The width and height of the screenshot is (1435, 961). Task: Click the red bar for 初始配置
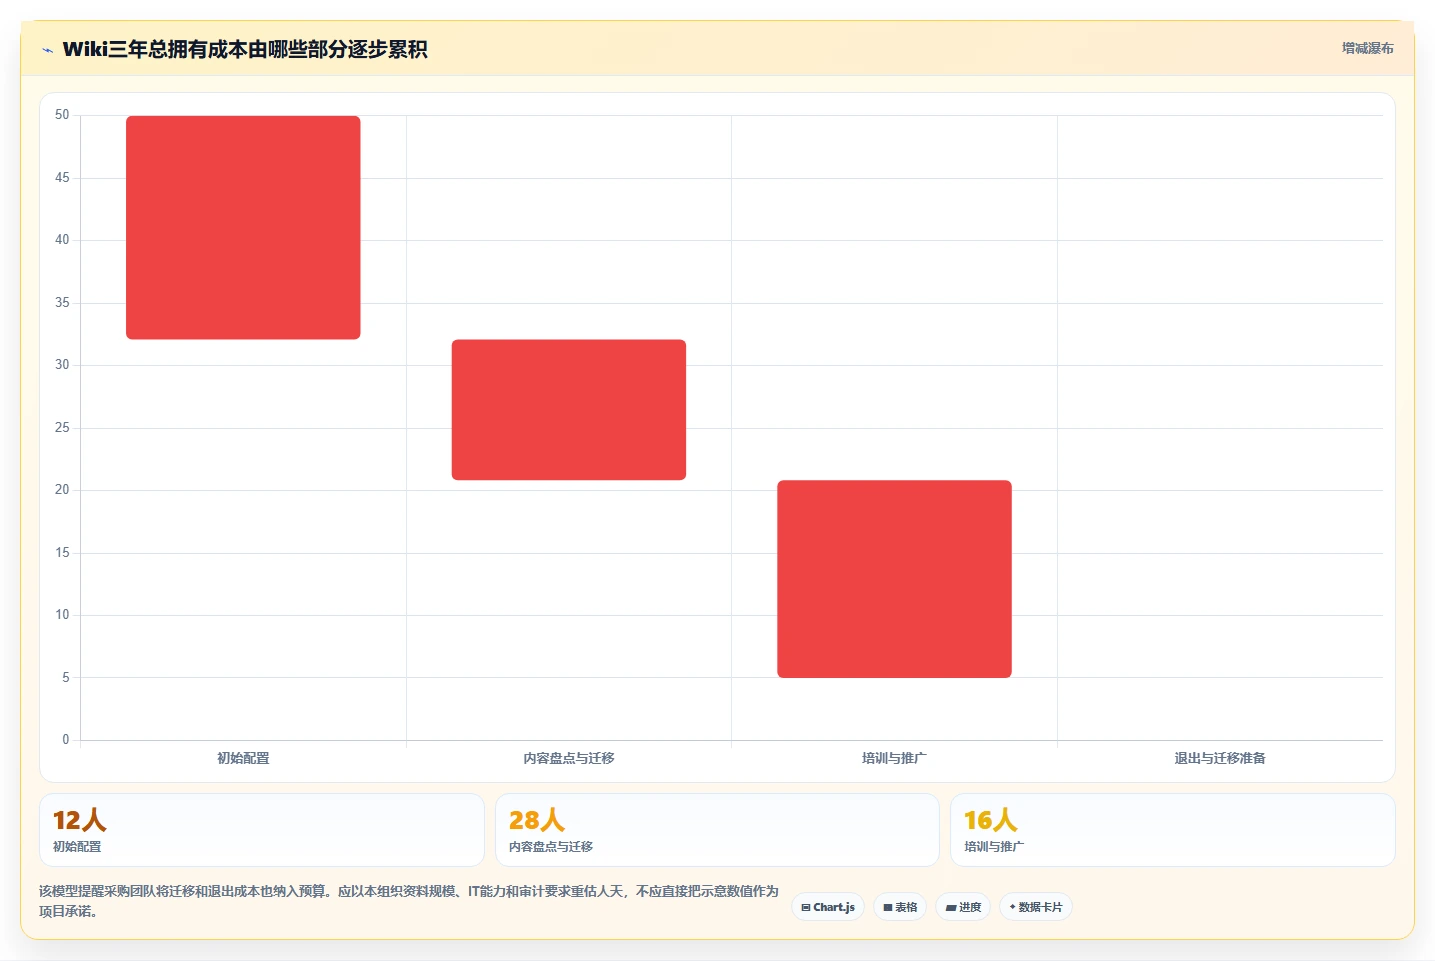(x=243, y=228)
